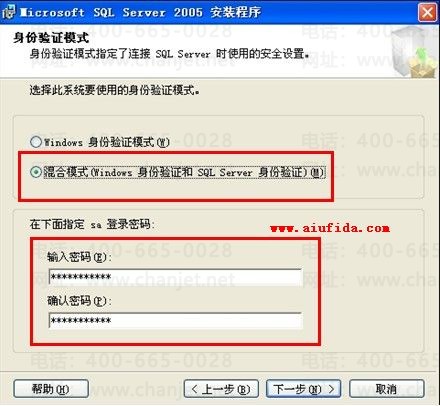This screenshot has width=440, height=406.
Task: Click the www.aiufida.com red link text
Action: tap(330, 228)
